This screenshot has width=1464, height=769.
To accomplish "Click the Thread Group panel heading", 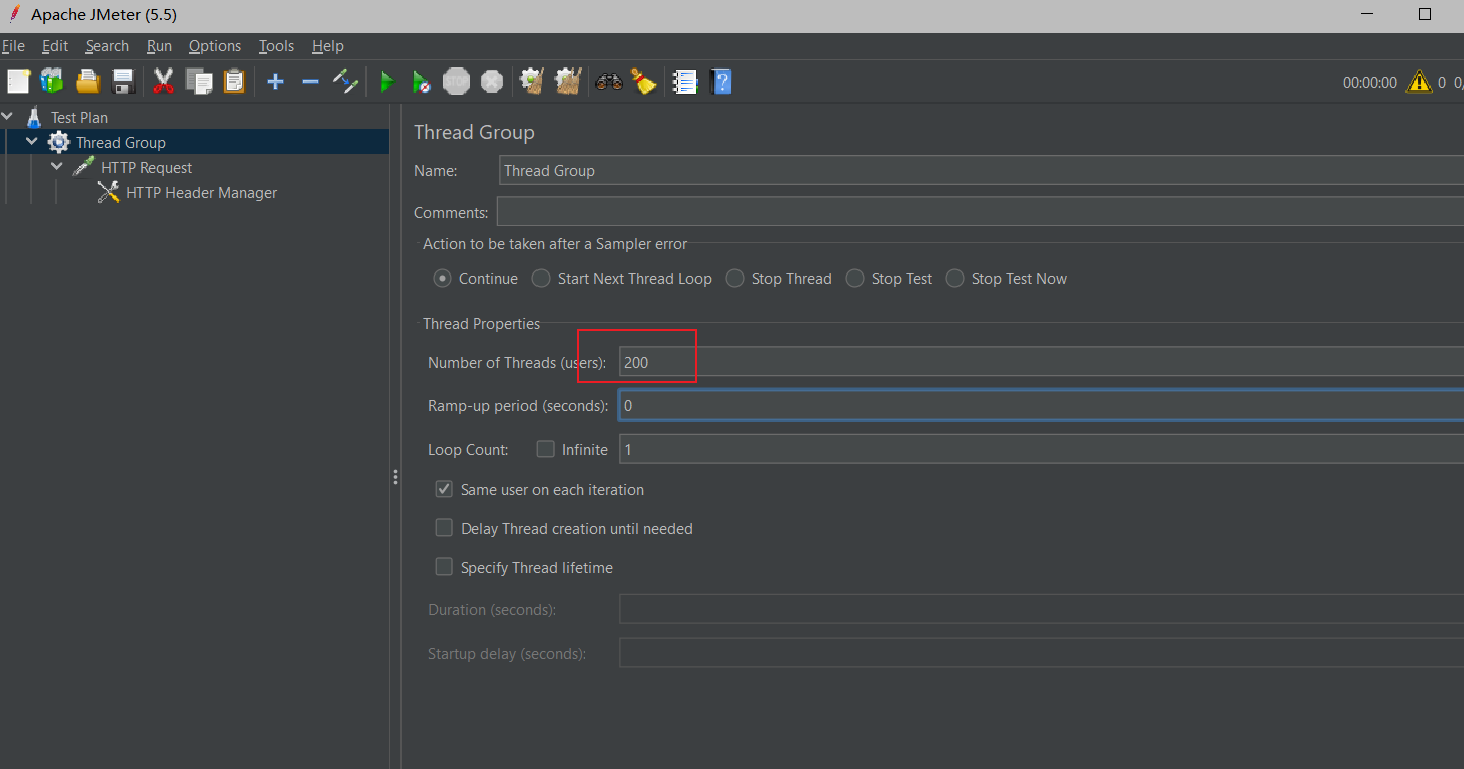I will pyautogui.click(x=474, y=132).
